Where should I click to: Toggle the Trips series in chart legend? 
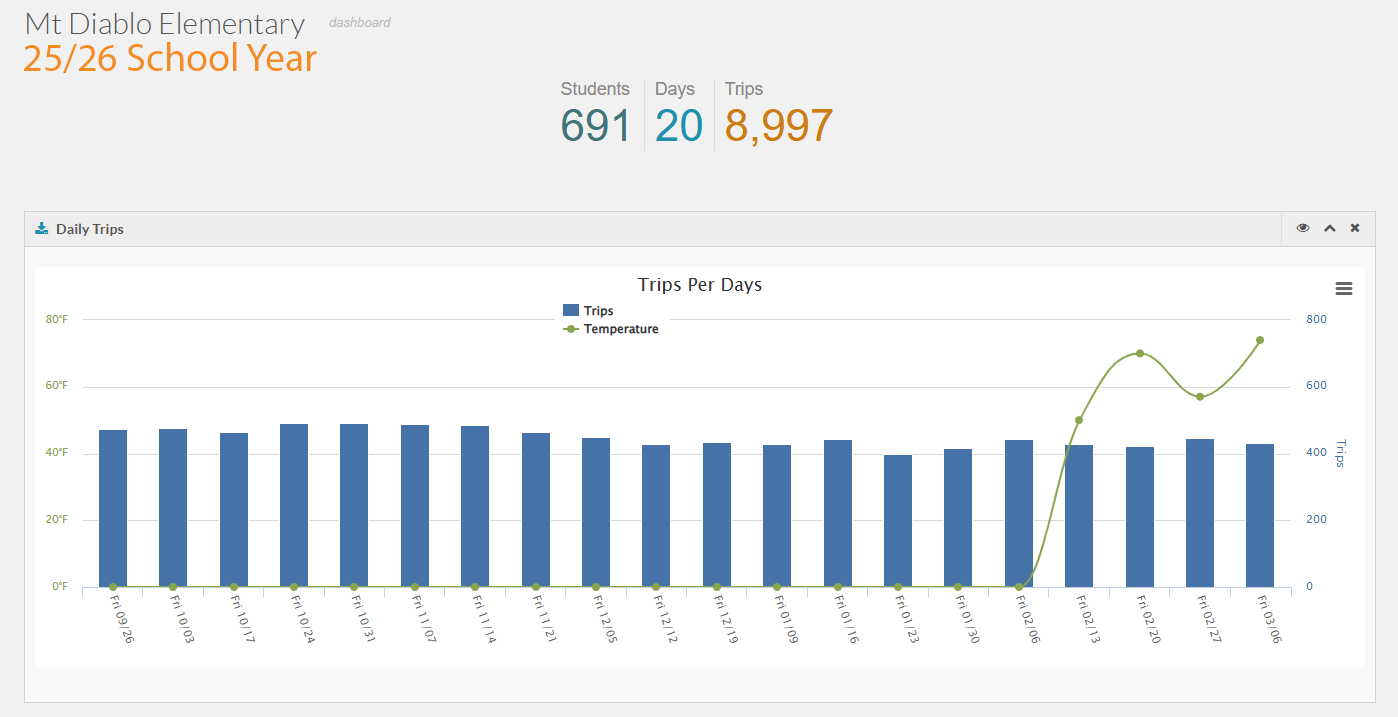pos(598,311)
